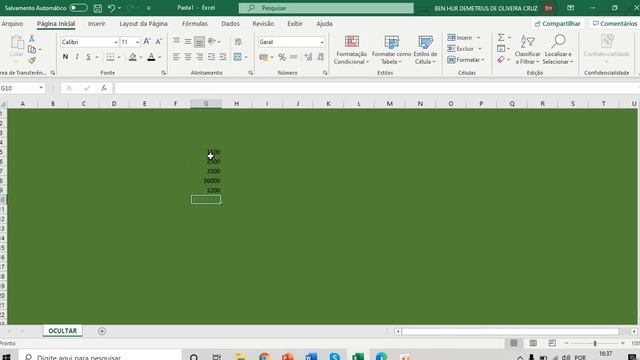Click the AutoSum sigma icon

click(501, 38)
